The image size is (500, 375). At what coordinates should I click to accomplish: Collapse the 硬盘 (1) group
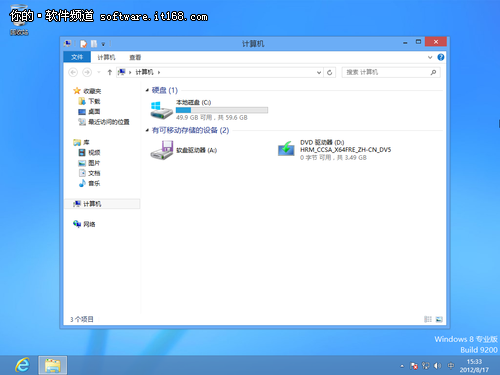coord(147,90)
